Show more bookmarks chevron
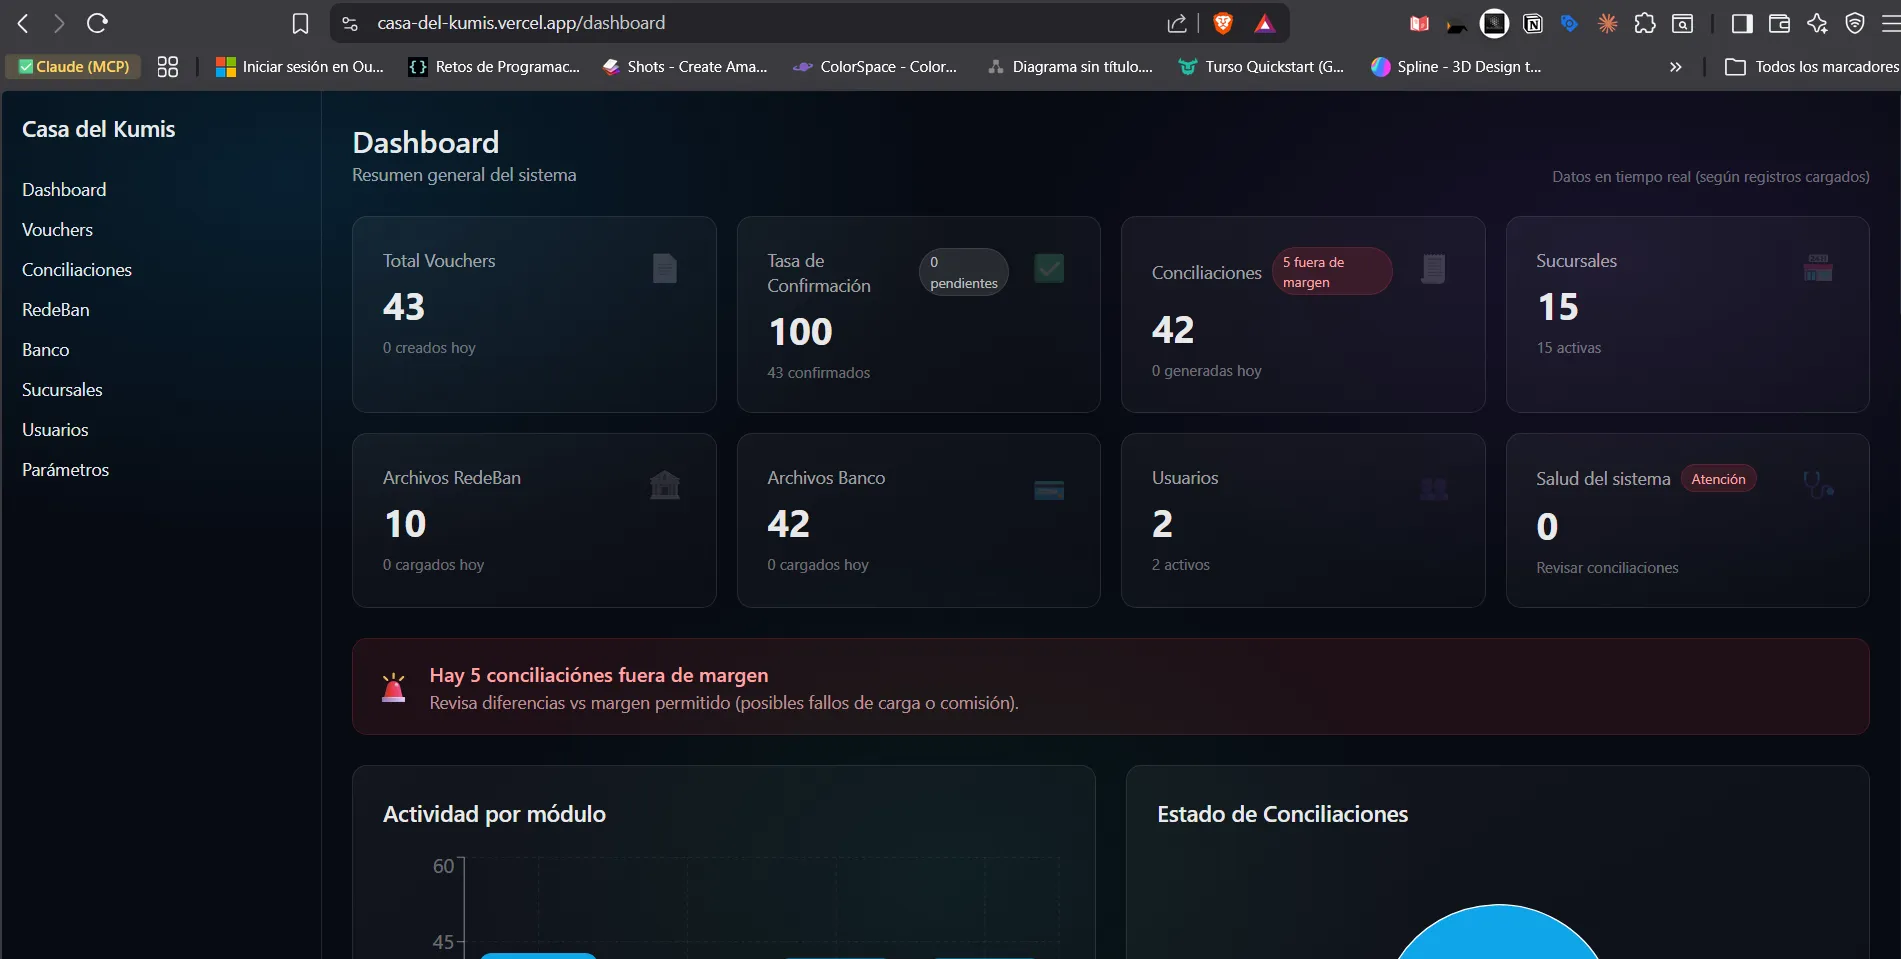The width and height of the screenshot is (1901, 959). pyautogui.click(x=1676, y=67)
